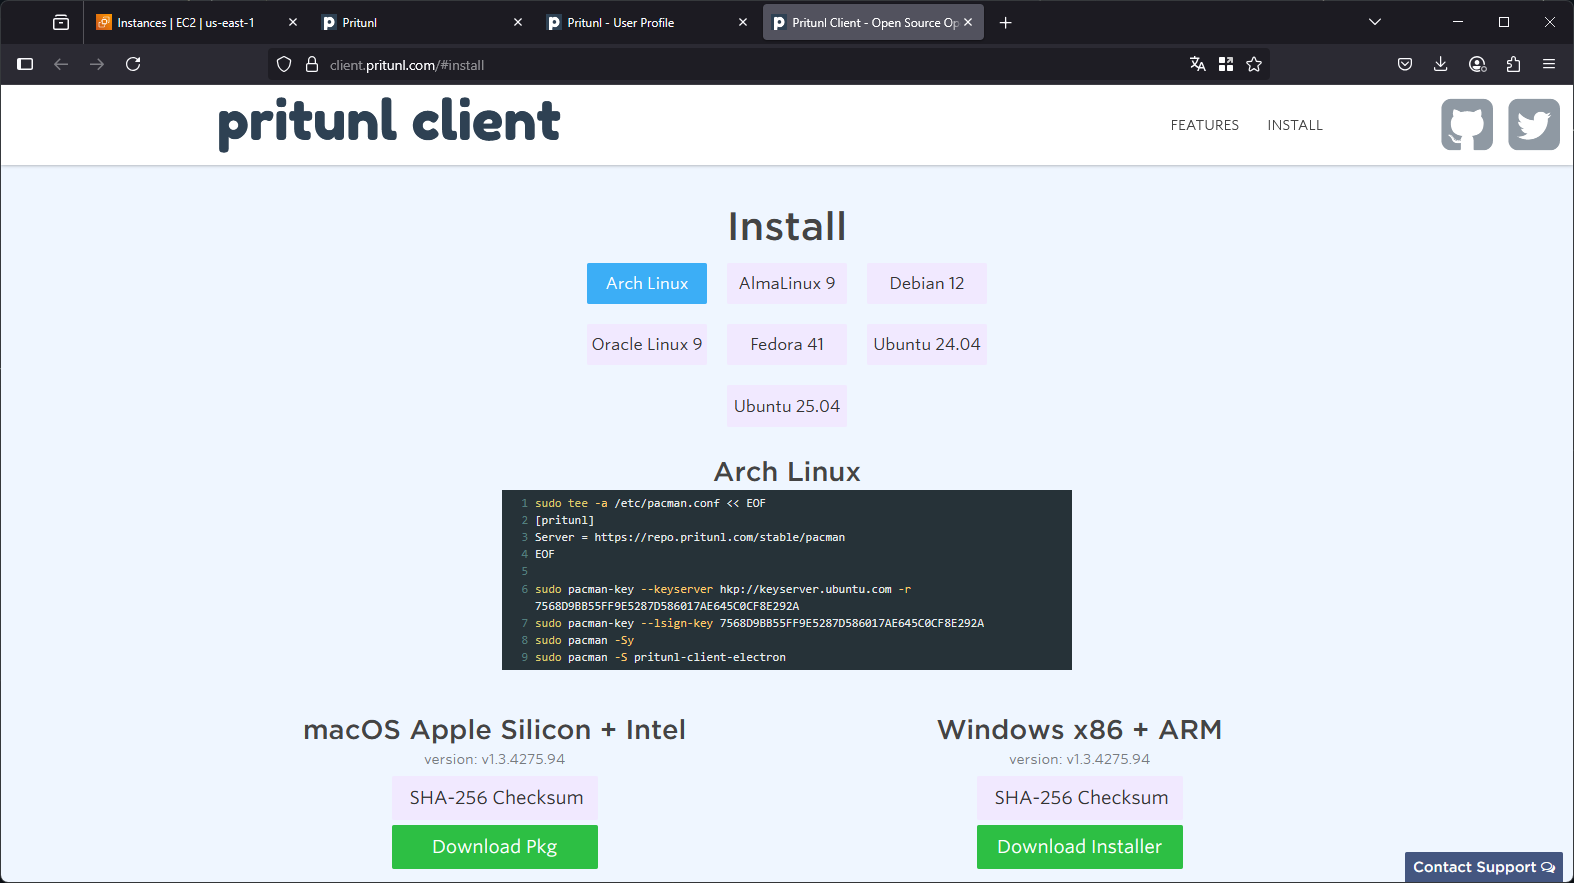Open a new tab with the plus button
The image size is (1574, 883).
pos(1006,22)
